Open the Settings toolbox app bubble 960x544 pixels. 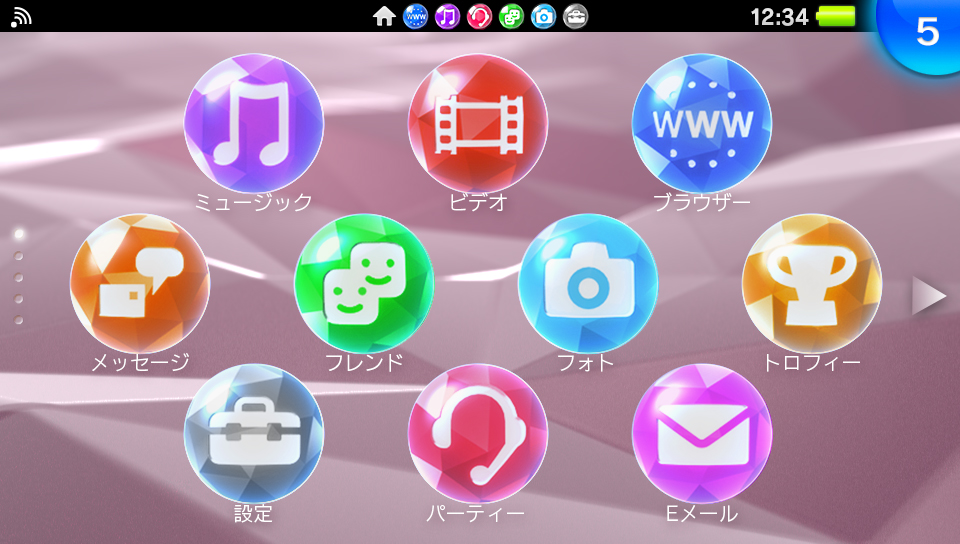pyautogui.click(x=254, y=433)
